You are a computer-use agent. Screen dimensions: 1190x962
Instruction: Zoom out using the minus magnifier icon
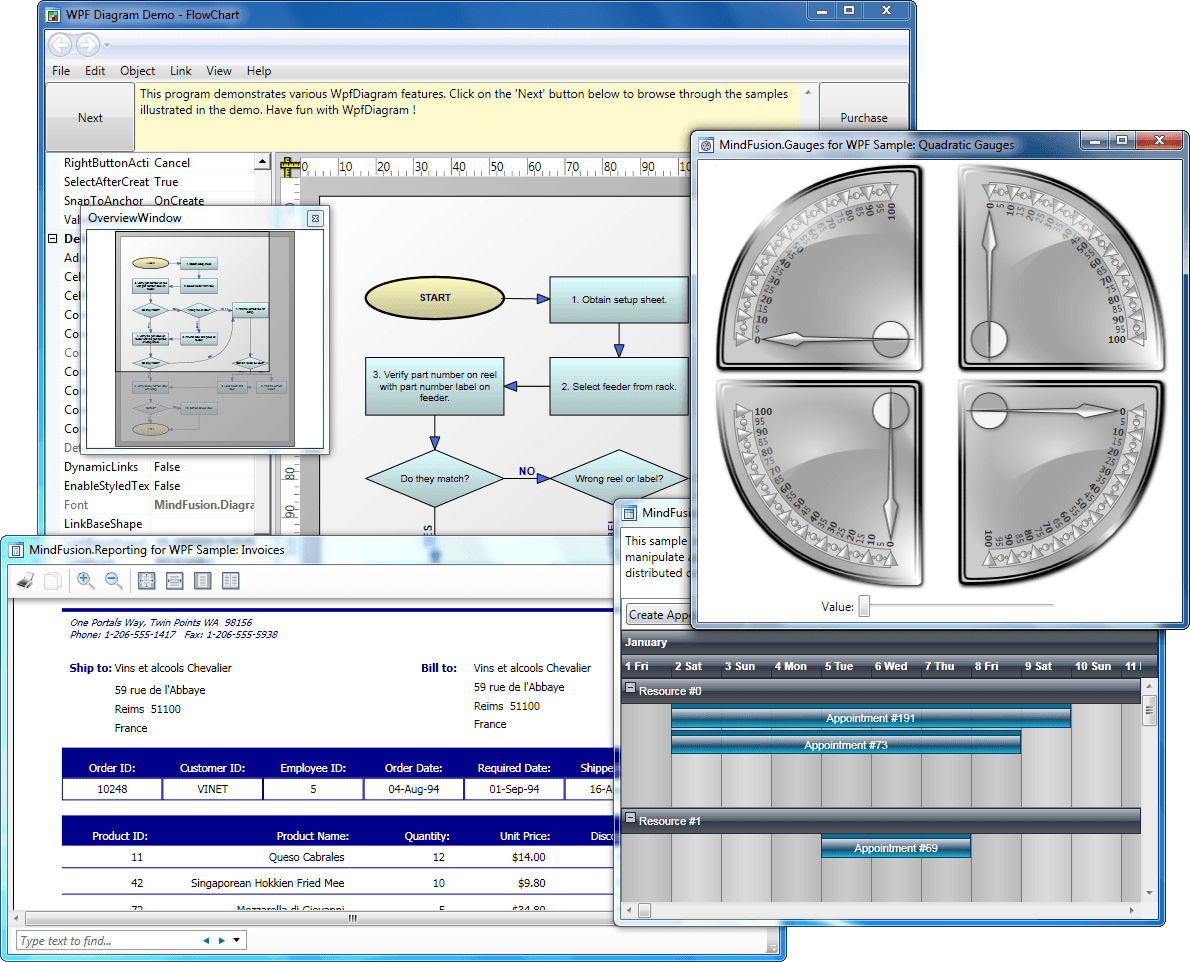tap(114, 581)
